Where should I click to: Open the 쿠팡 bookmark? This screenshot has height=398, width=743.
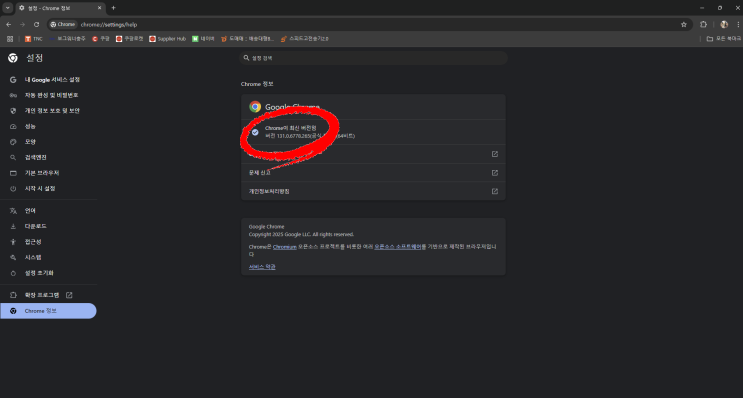101,39
